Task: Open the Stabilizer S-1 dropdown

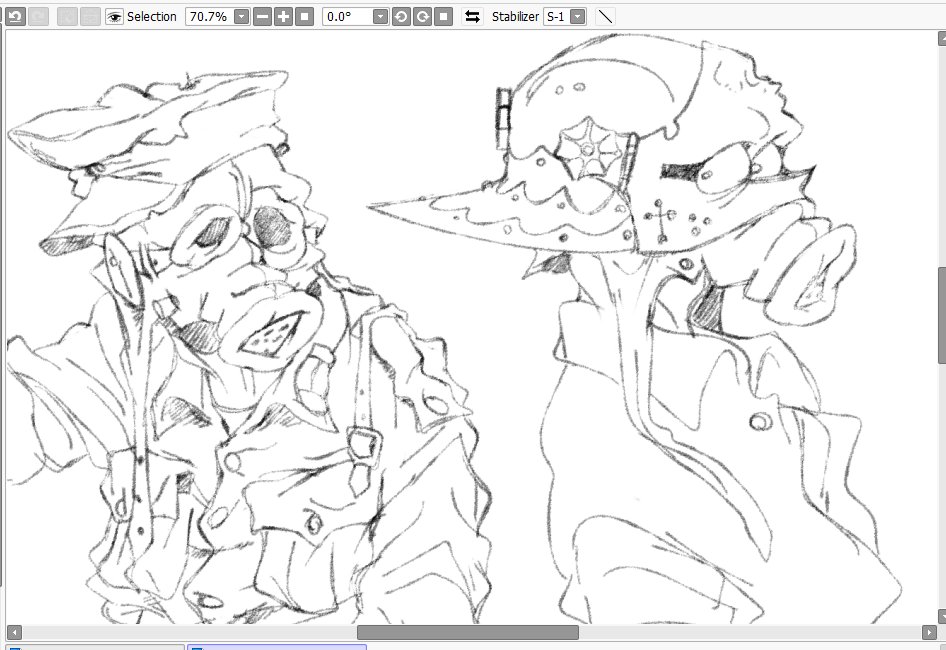Action: click(x=577, y=16)
